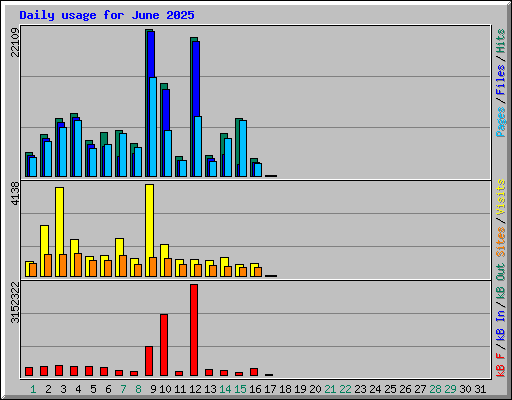Image resolution: width=512 pixels, height=400 pixels.
Task: Click the blue 'Files' legend label
Action: click(501, 80)
